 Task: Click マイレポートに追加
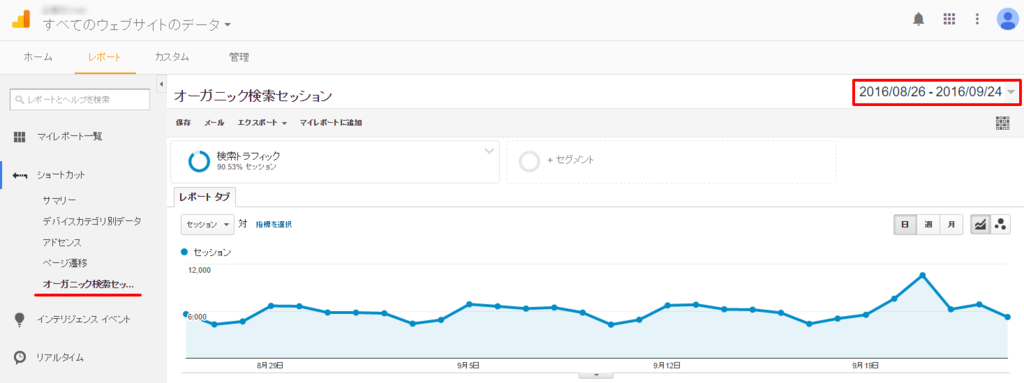click(330, 122)
